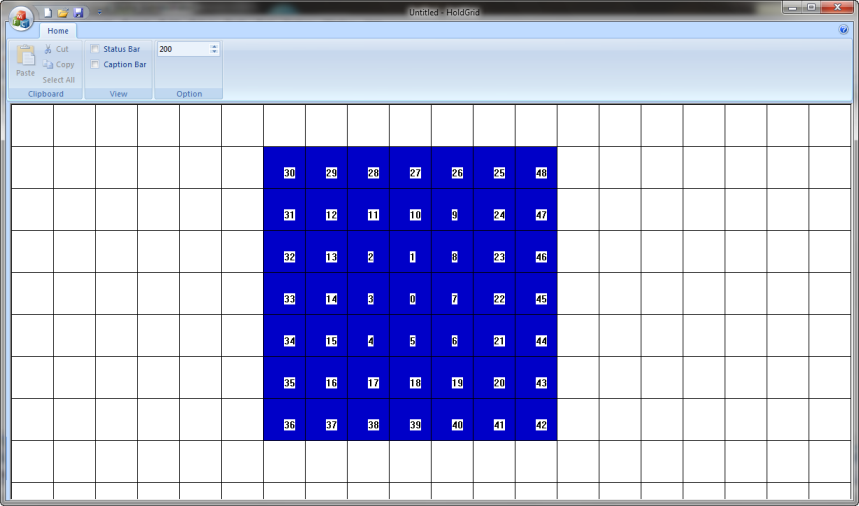
Task: Click the blue grid cell numbered 29
Action: coord(327,168)
